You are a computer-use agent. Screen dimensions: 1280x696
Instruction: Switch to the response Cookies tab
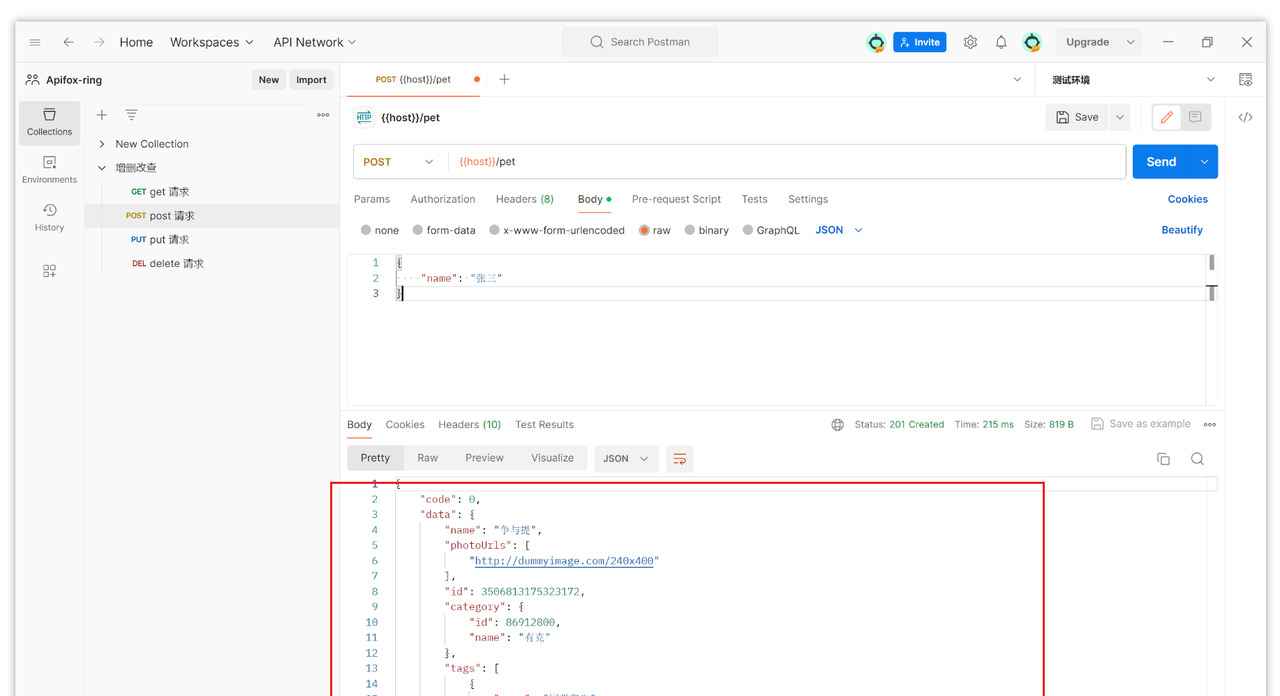point(405,425)
